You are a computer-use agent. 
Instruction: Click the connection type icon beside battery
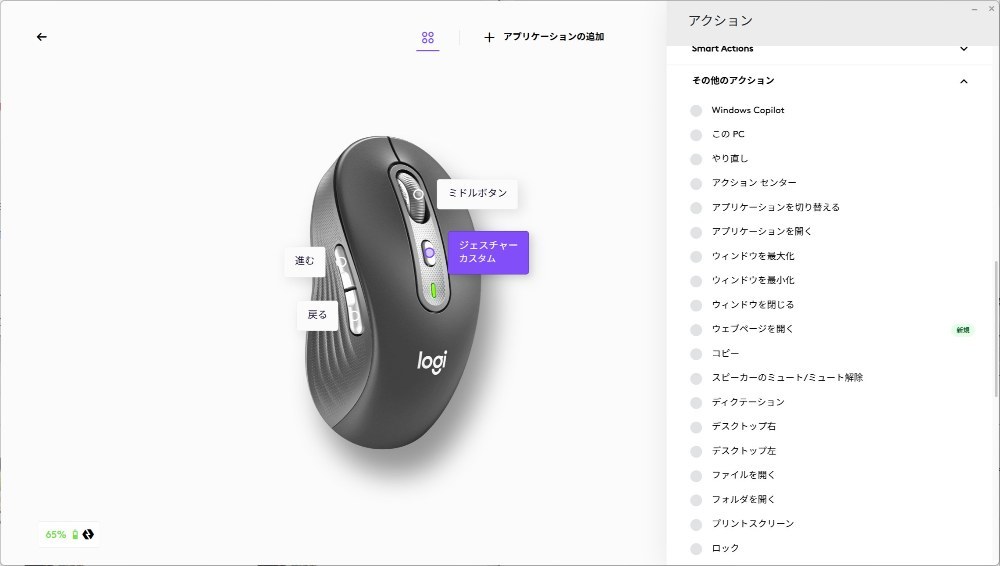point(88,534)
